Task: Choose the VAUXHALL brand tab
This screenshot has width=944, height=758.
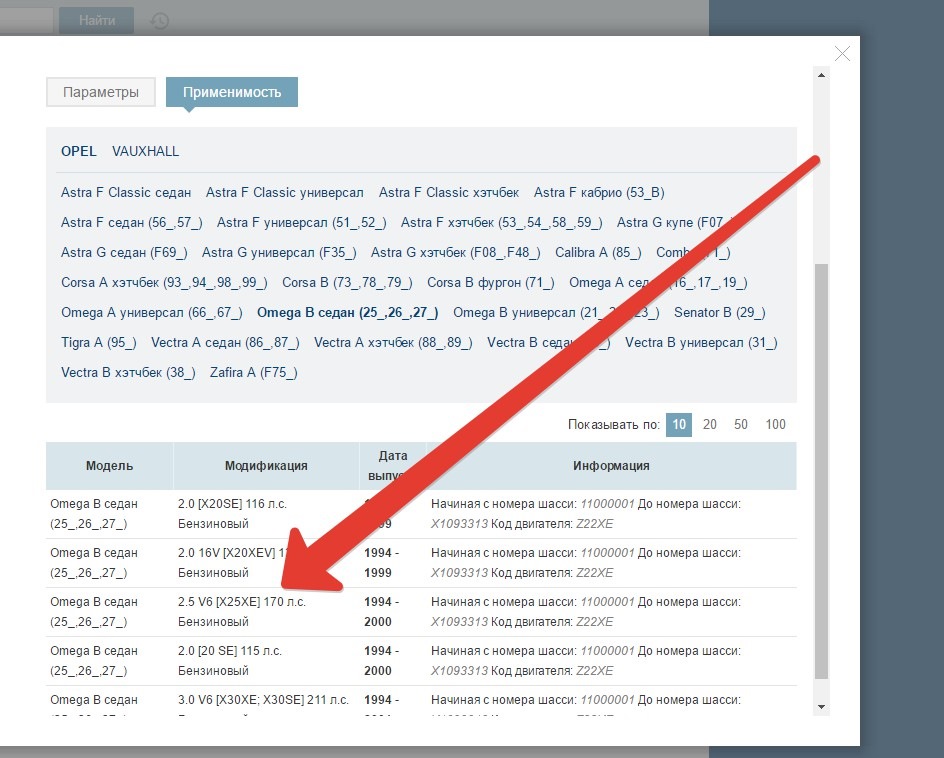Action: [145, 151]
